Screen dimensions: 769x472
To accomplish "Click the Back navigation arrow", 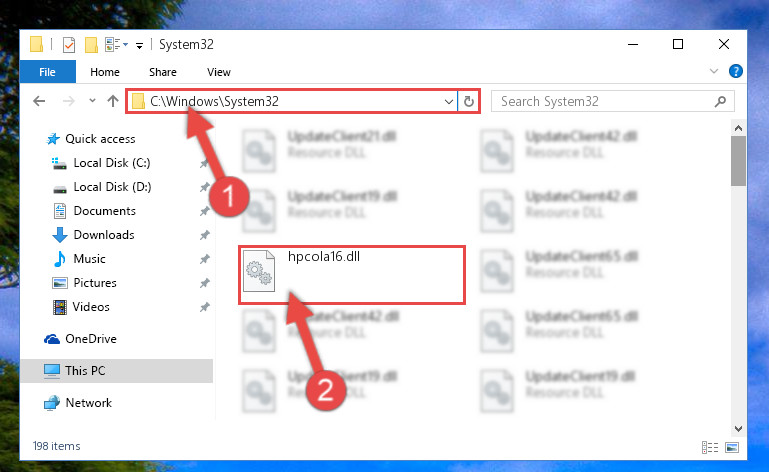I will pyautogui.click(x=39, y=101).
